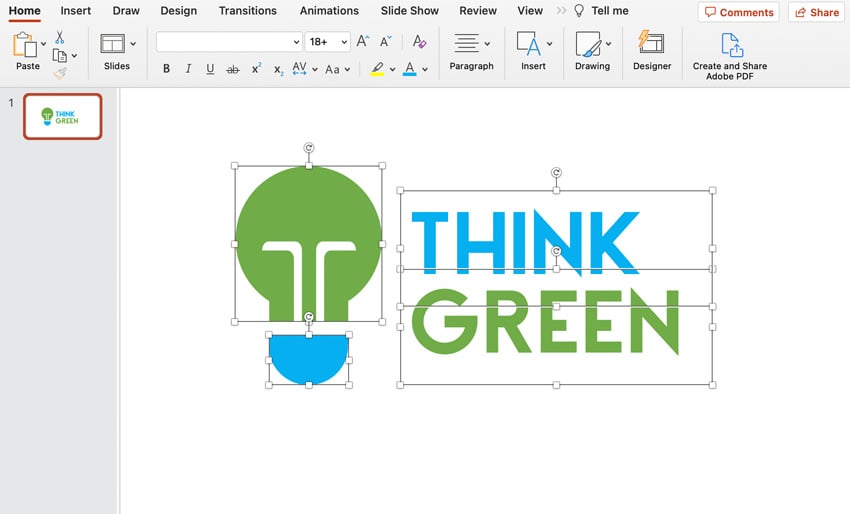Open the Comments button
850x514 pixels.
(739, 12)
